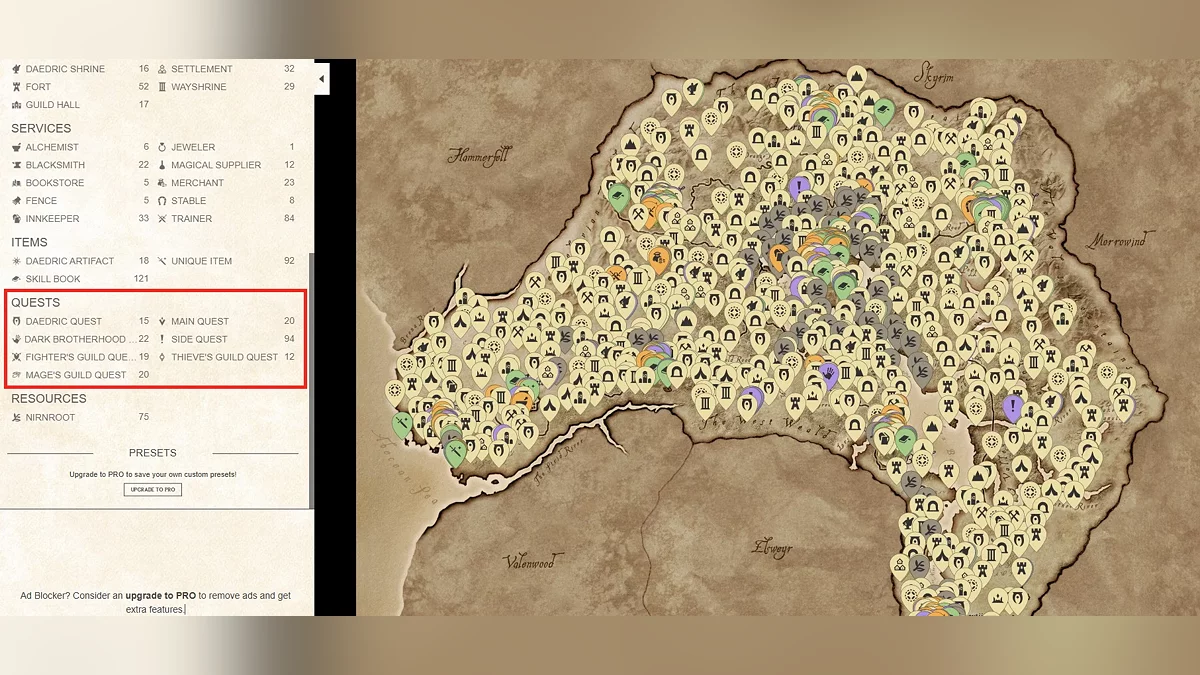Select the Stable horseshoe icon

coord(162,201)
